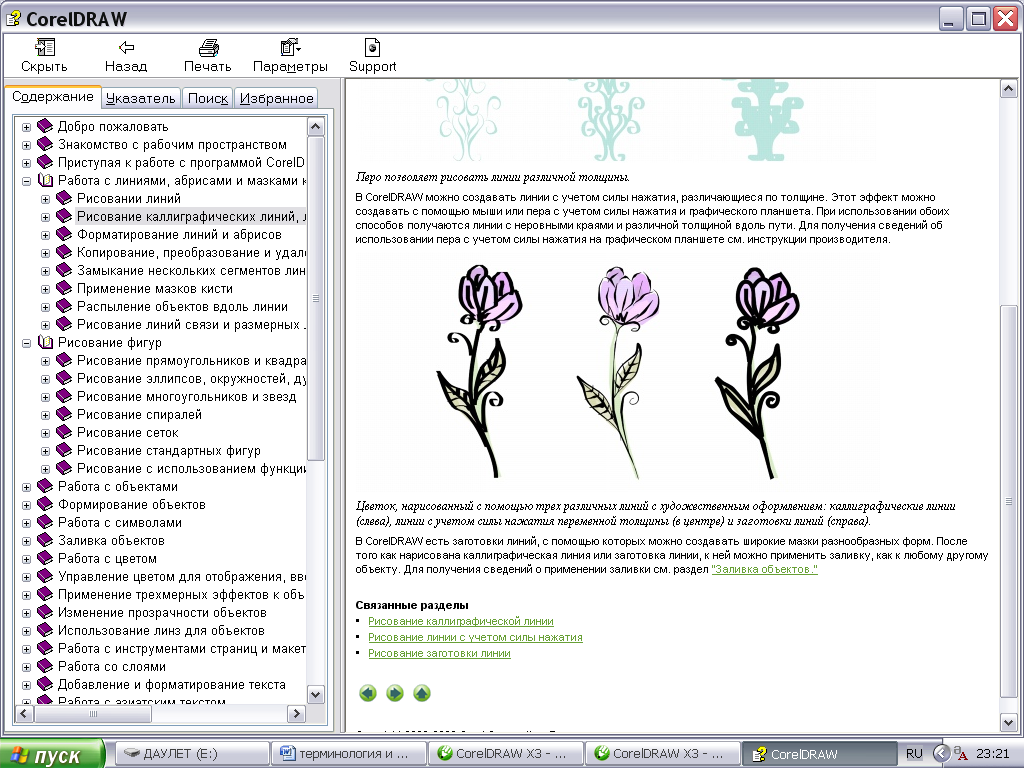1024x768 pixels.
Task: Click the tree panel scroll-down arrow
Action: (315, 694)
